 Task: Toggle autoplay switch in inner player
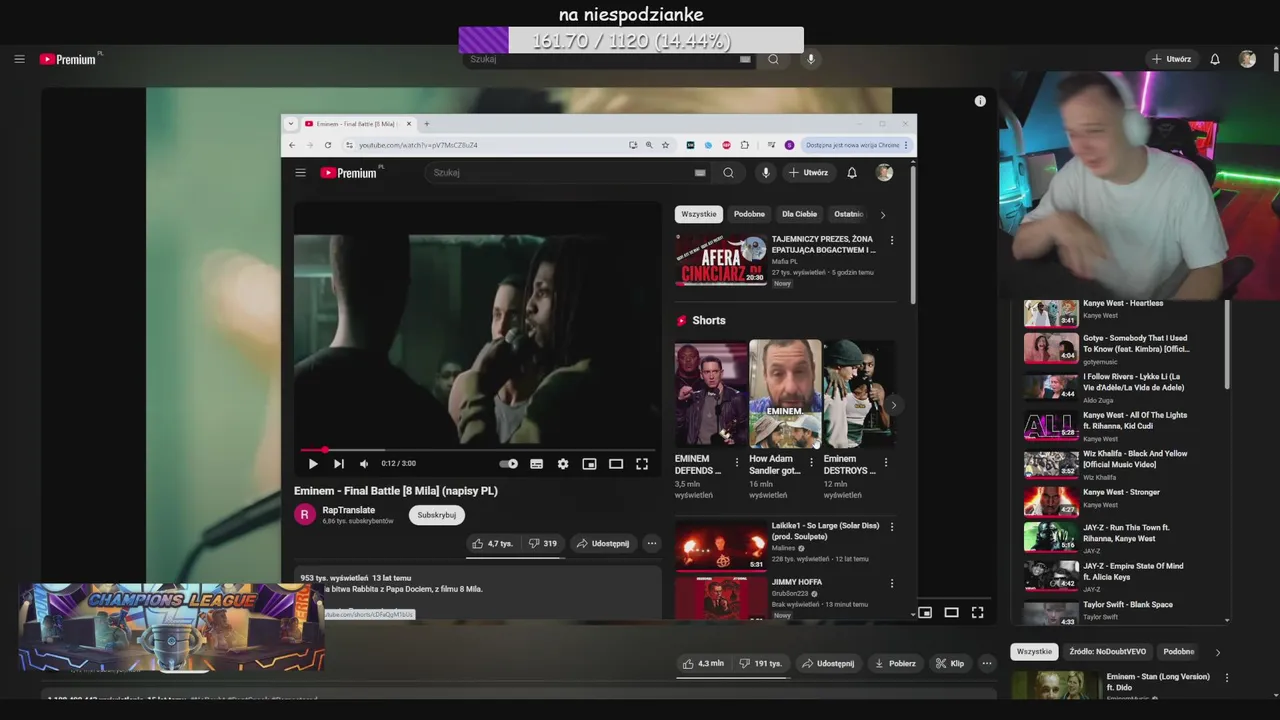coord(509,464)
